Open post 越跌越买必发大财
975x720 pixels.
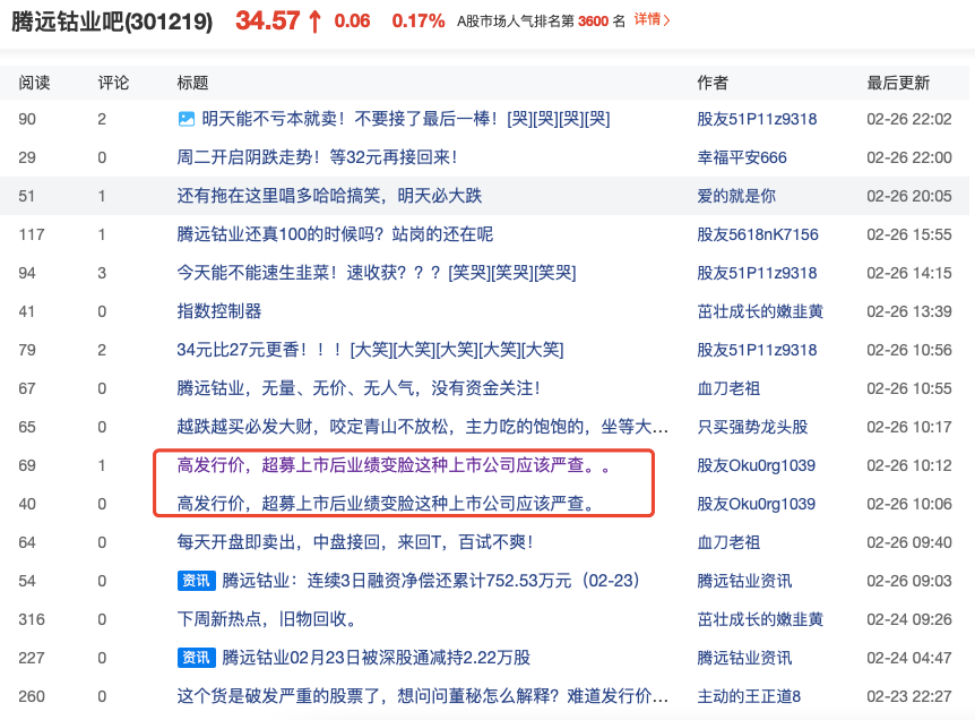(x=423, y=427)
